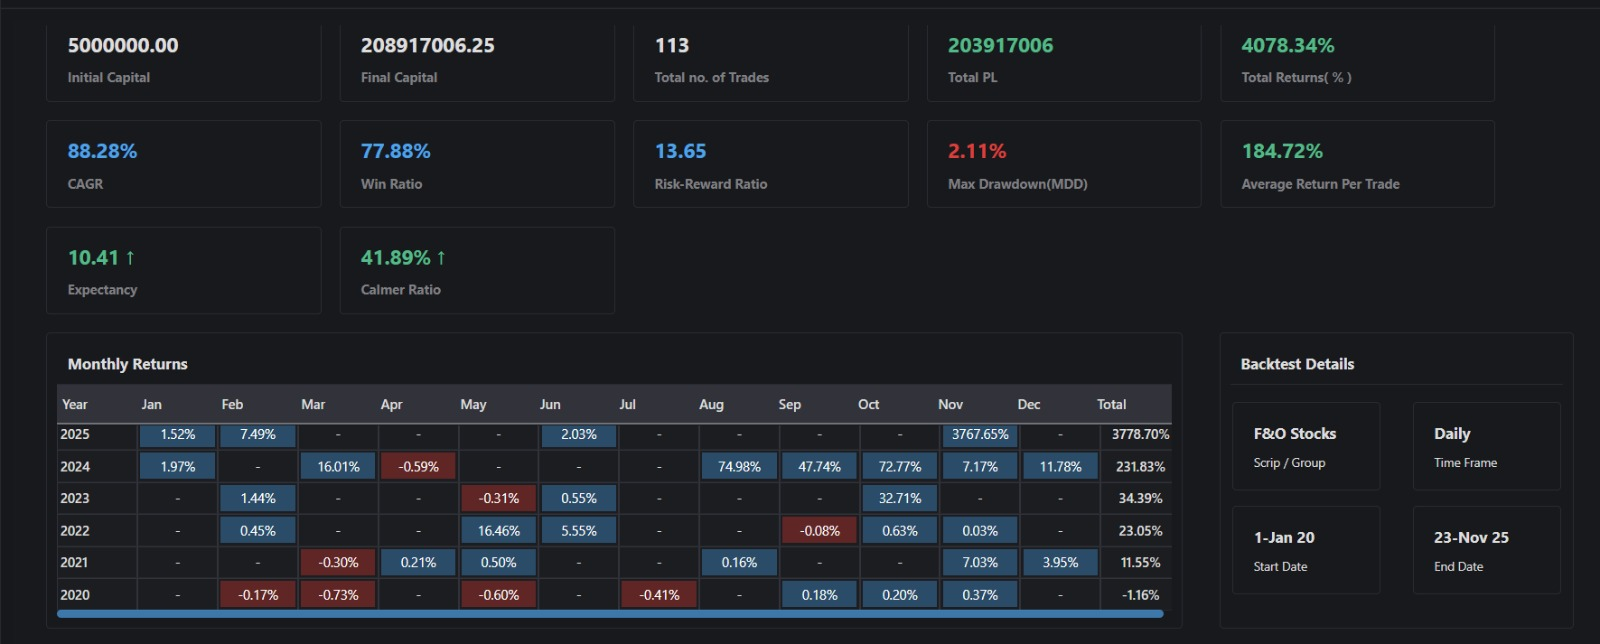Select the 23-Nov 25 End Date card
Viewport: 1600px width, 644px height.
pyautogui.click(x=1486, y=550)
